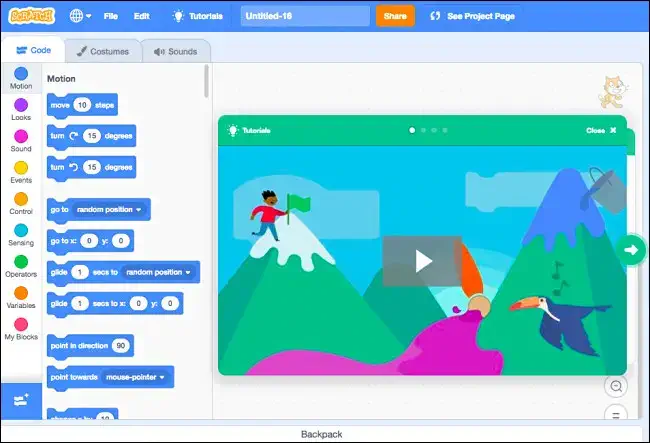Click the orange Share button
The image size is (650, 443).
click(x=395, y=16)
